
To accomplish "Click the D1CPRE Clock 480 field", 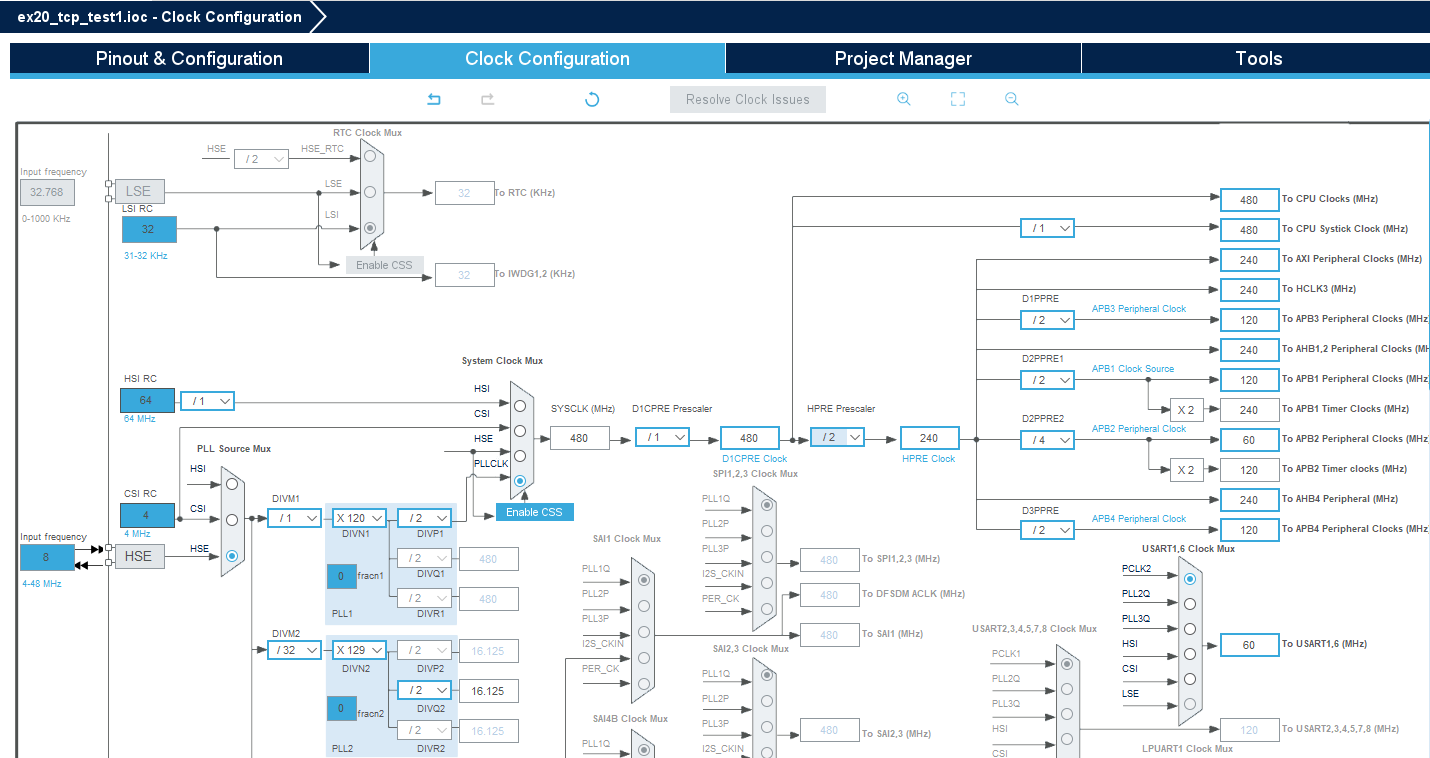I will [749, 438].
